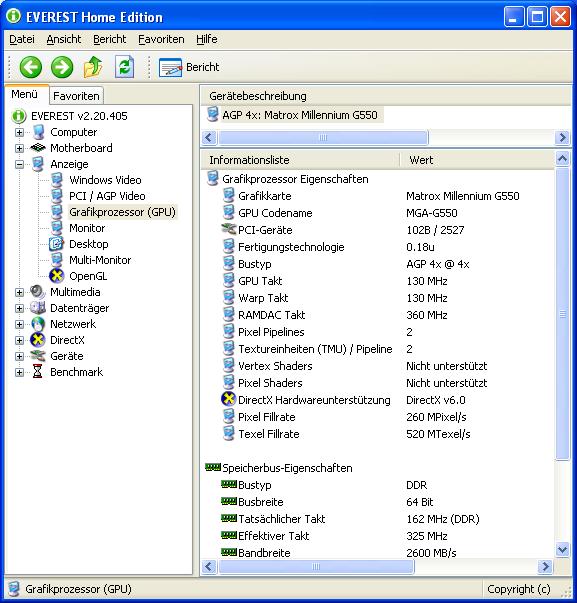Screen dimensions: 577x603
Task: Select Grafikprozessor (GPU) tree entry
Action: [x=122, y=212]
